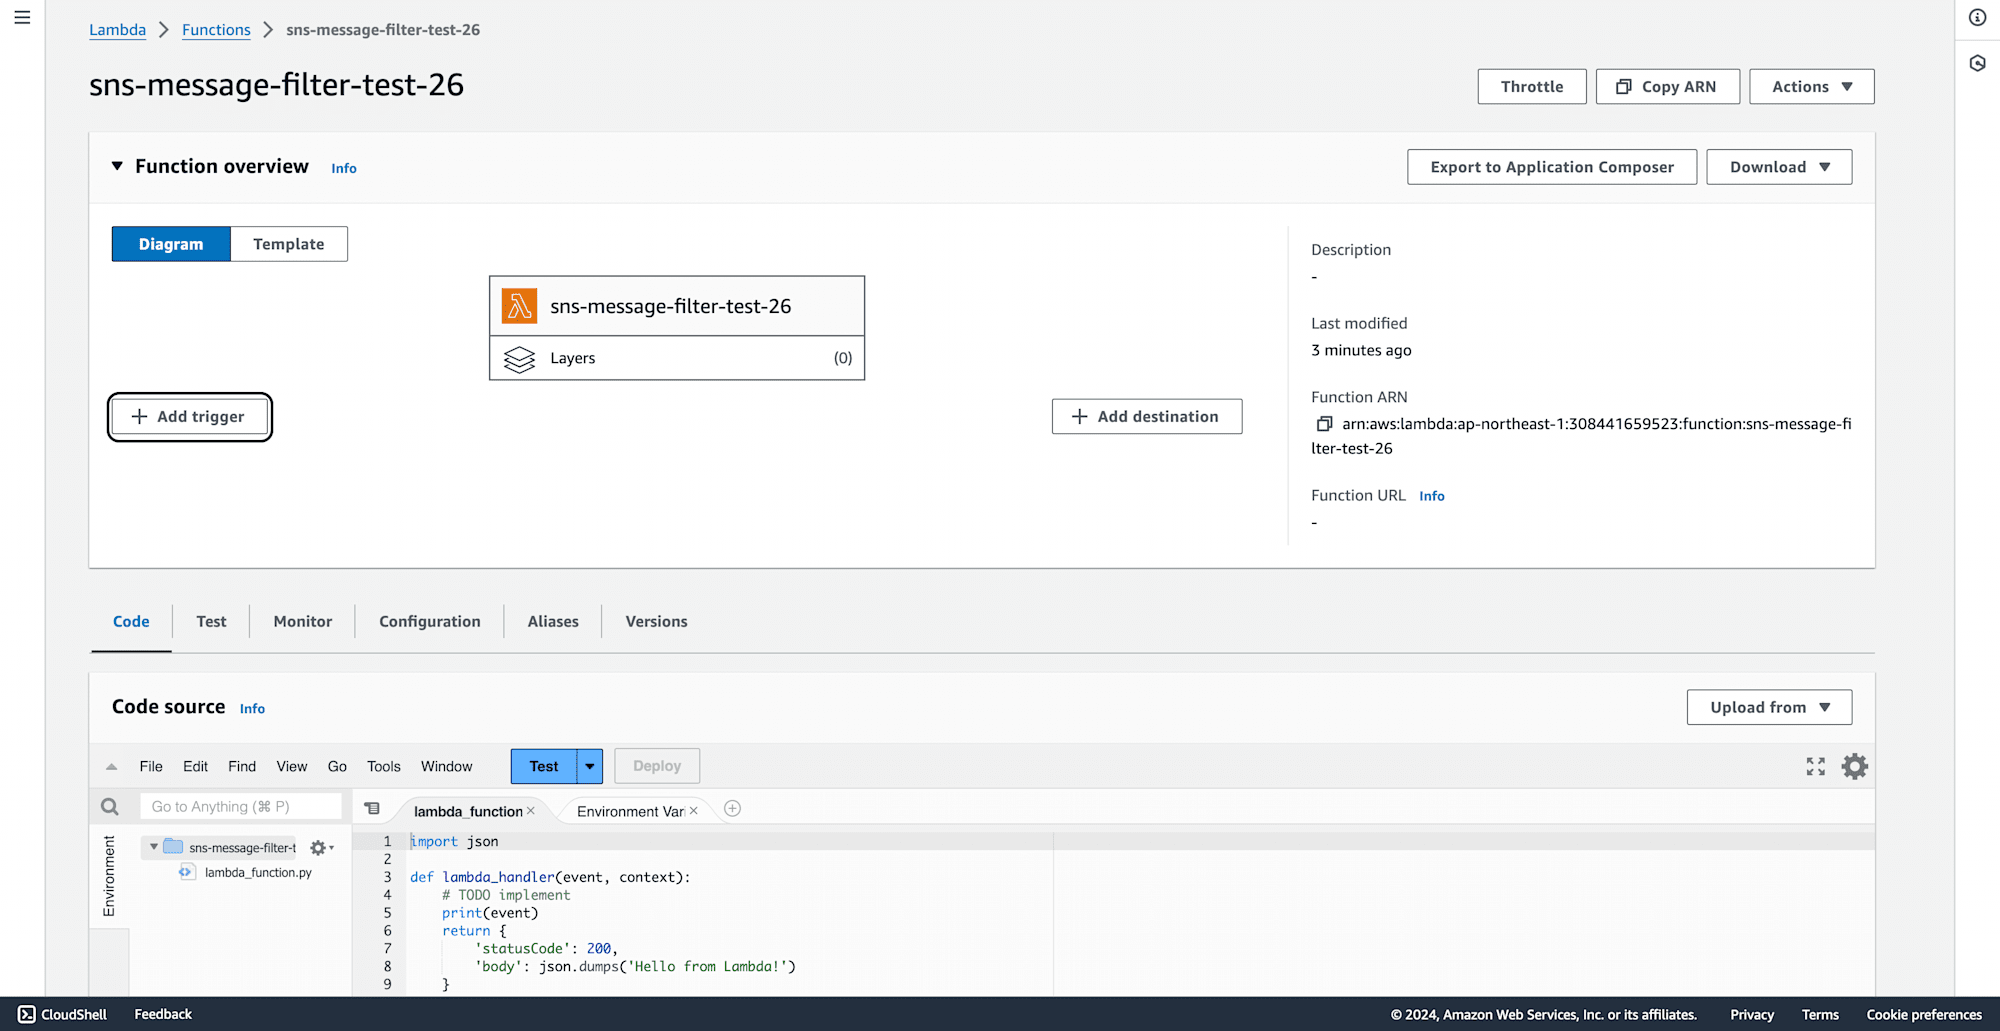Click the search magnifier icon in editor

[110, 806]
